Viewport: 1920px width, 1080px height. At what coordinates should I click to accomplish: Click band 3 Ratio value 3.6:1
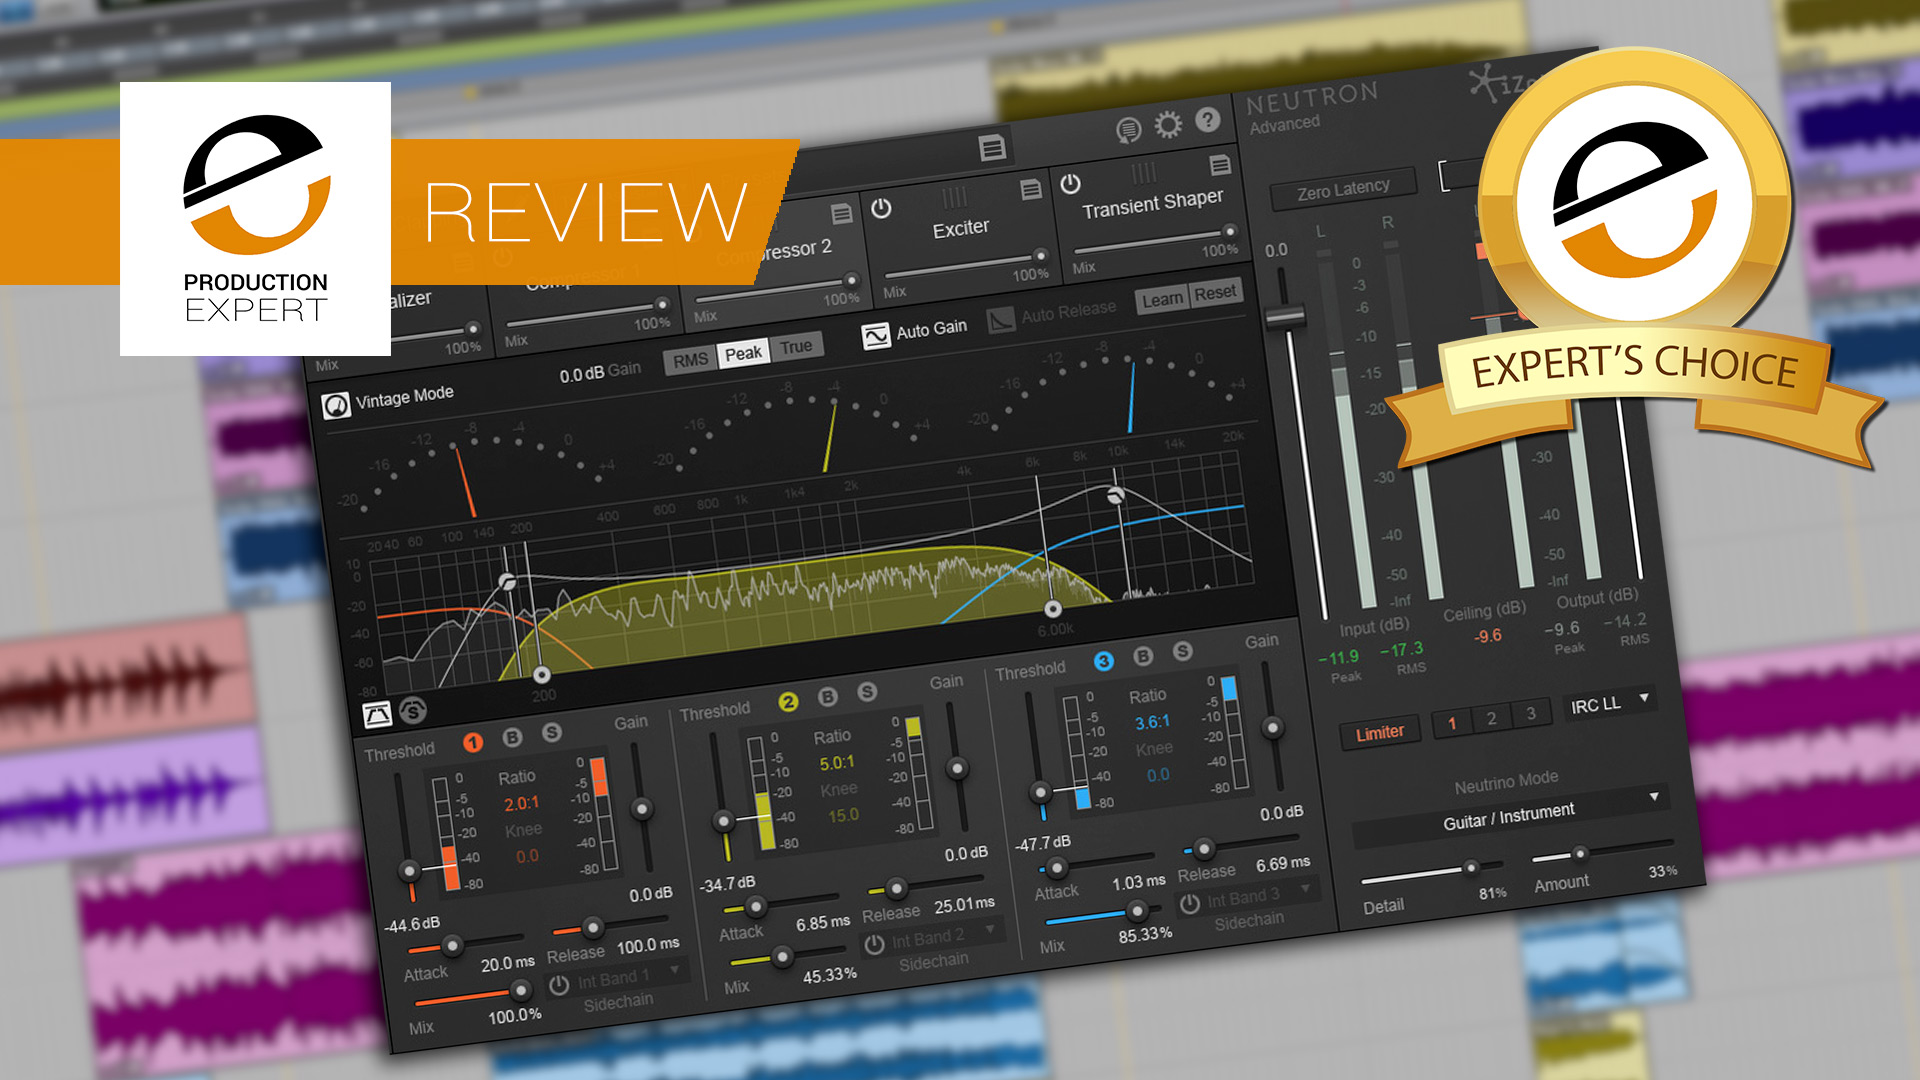pyautogui.click(x=1152, y=722)
